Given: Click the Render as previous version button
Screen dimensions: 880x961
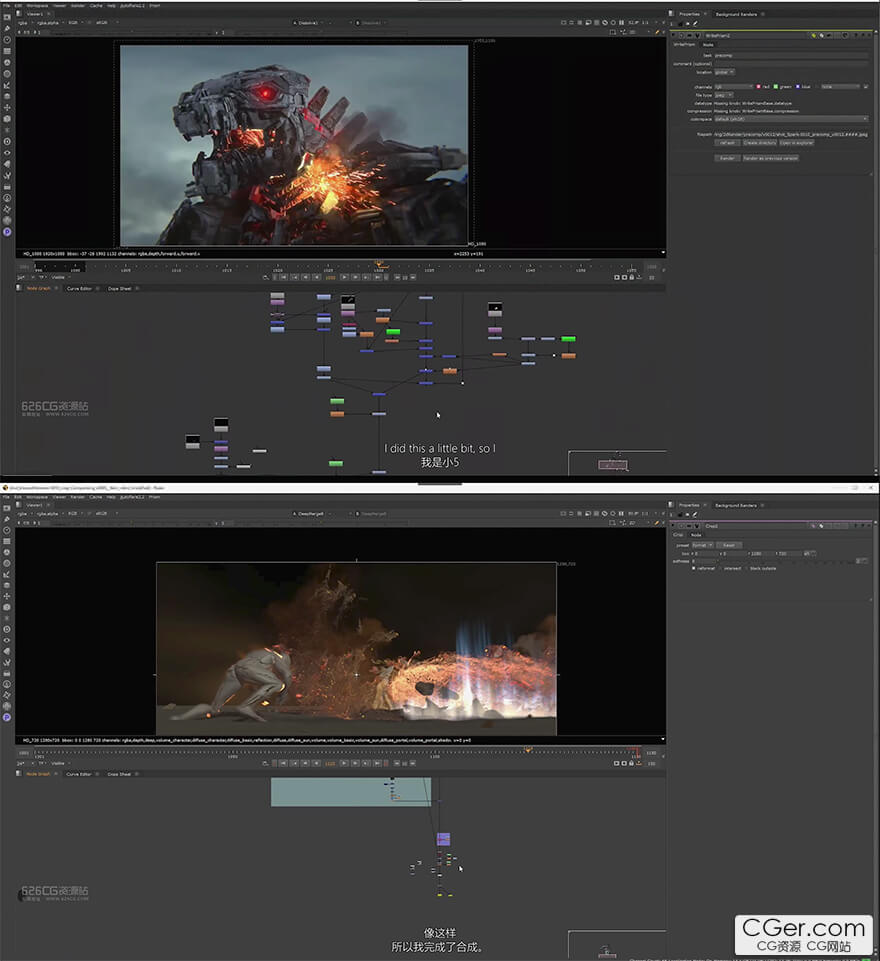Looking at the screenshot, I should tap(770, 158).
